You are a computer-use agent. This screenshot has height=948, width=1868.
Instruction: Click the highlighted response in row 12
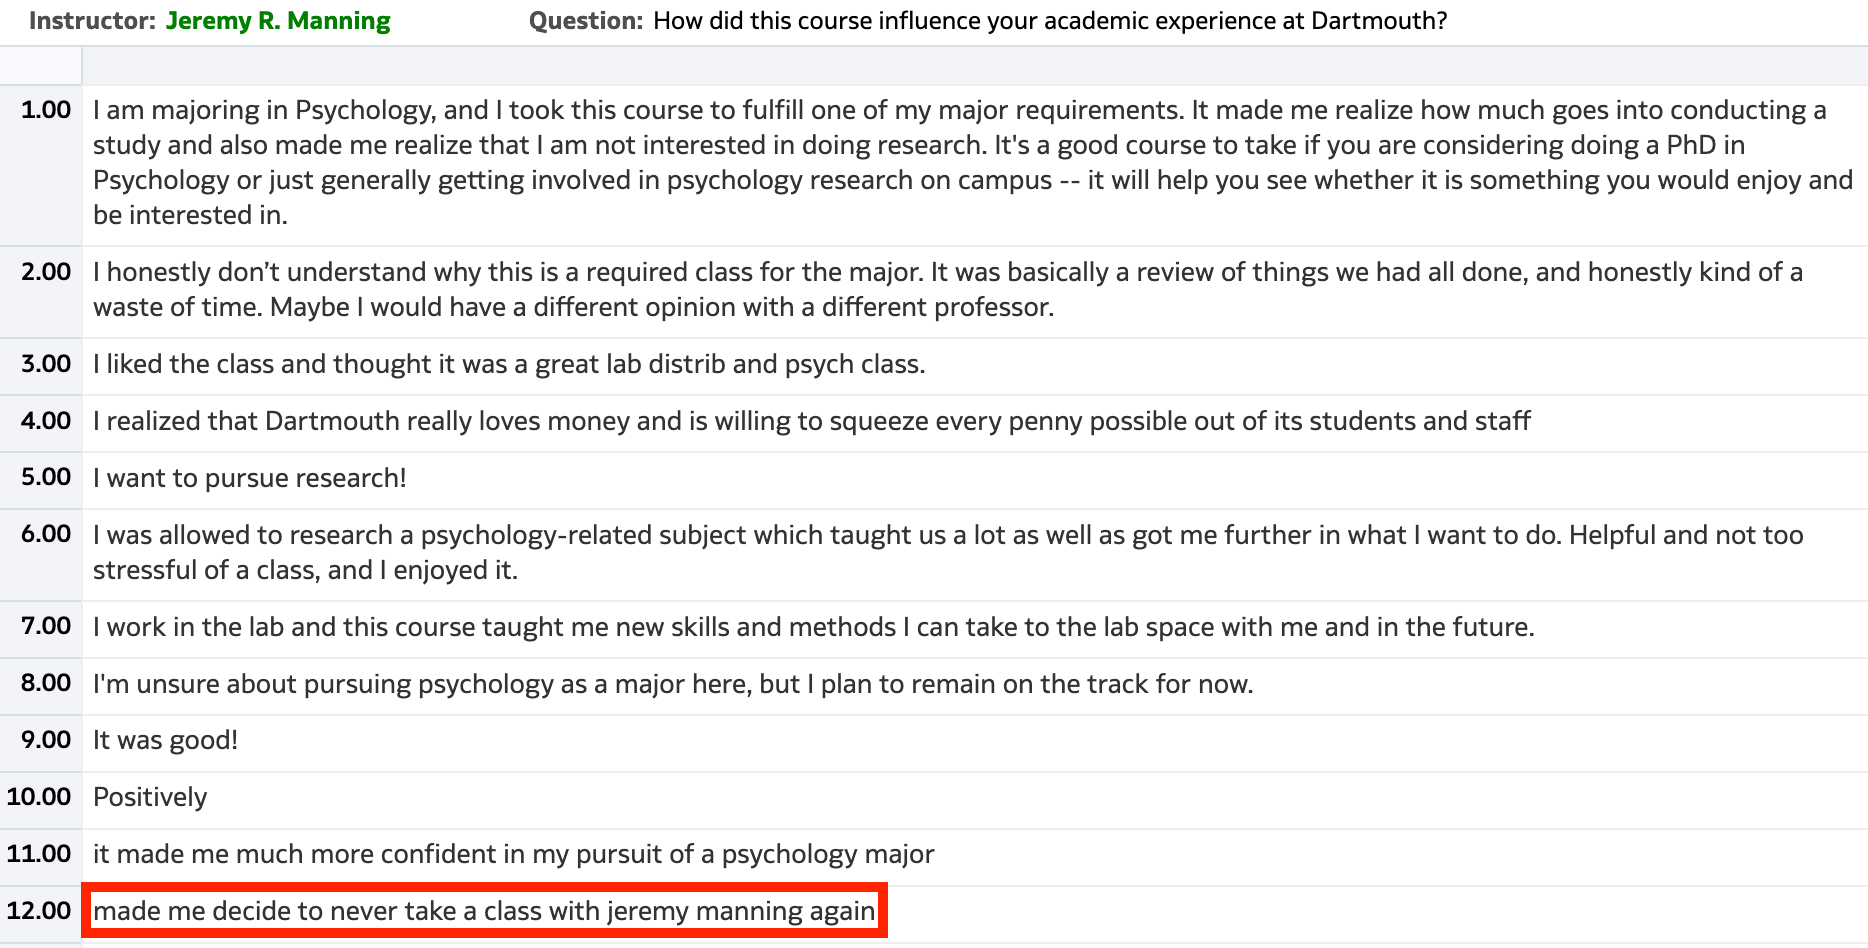484,911
